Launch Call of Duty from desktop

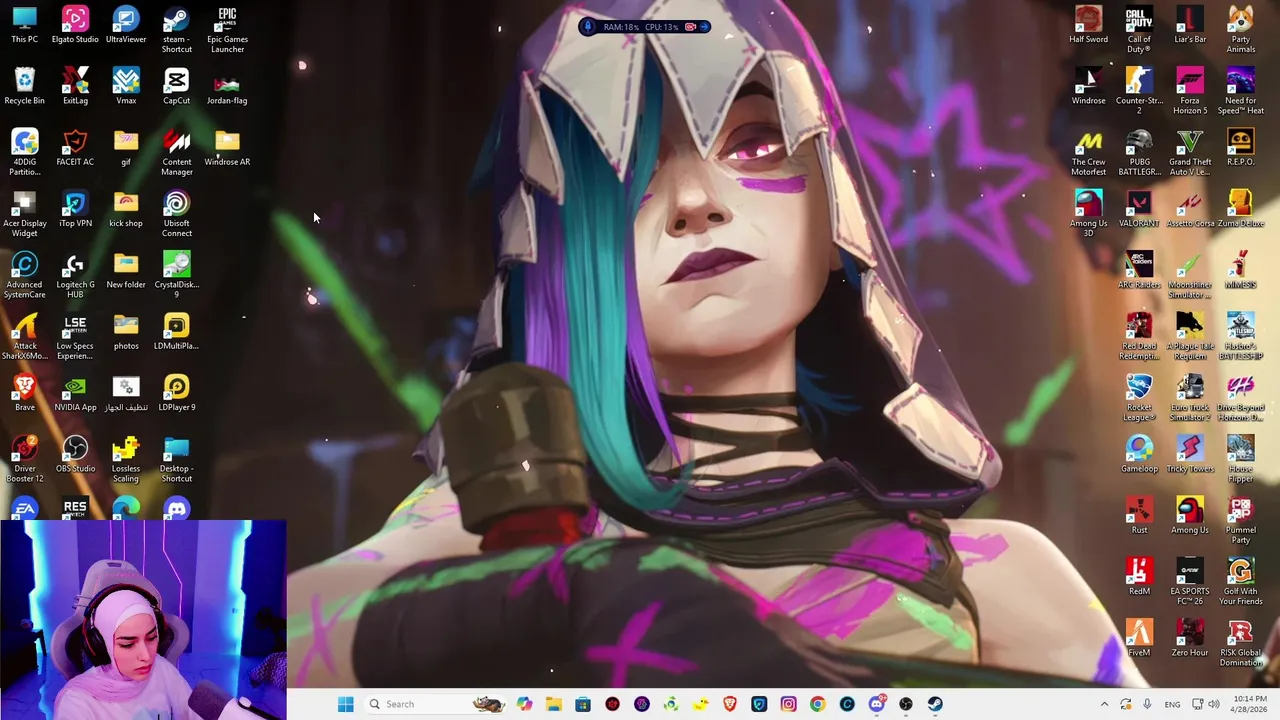pos(1139,30)
